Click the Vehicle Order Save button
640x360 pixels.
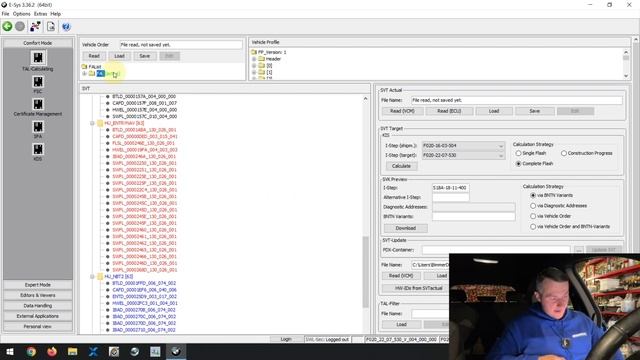point(144,56)
